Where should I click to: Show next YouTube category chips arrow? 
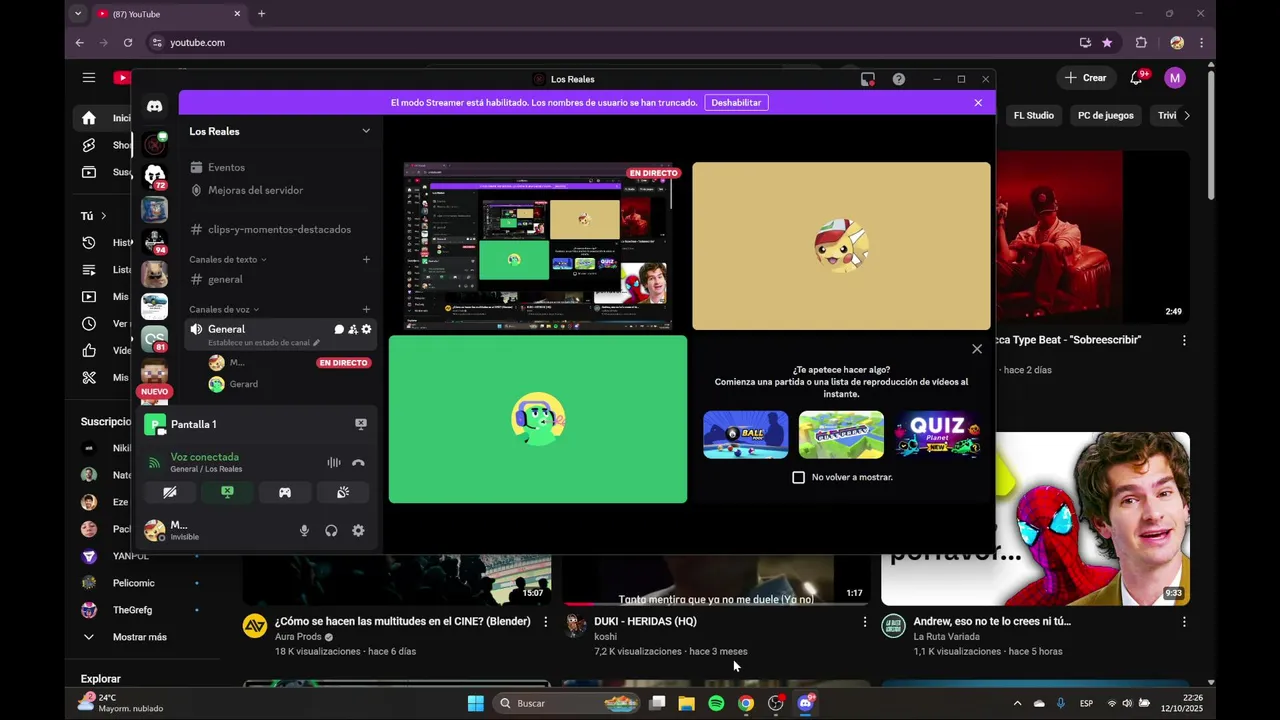[1187, 116]
